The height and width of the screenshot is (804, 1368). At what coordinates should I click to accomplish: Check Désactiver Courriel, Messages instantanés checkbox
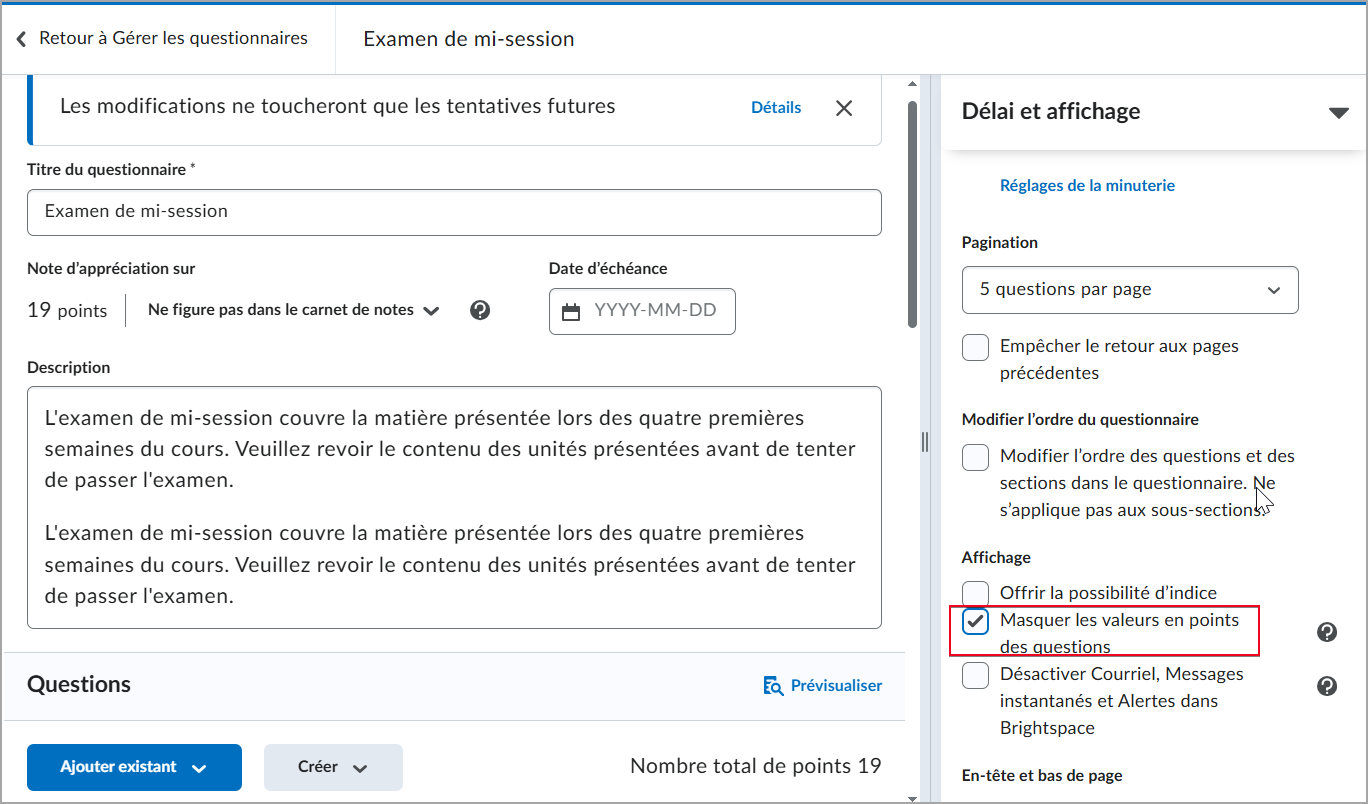pyautogui.click(x=976, y=675)
